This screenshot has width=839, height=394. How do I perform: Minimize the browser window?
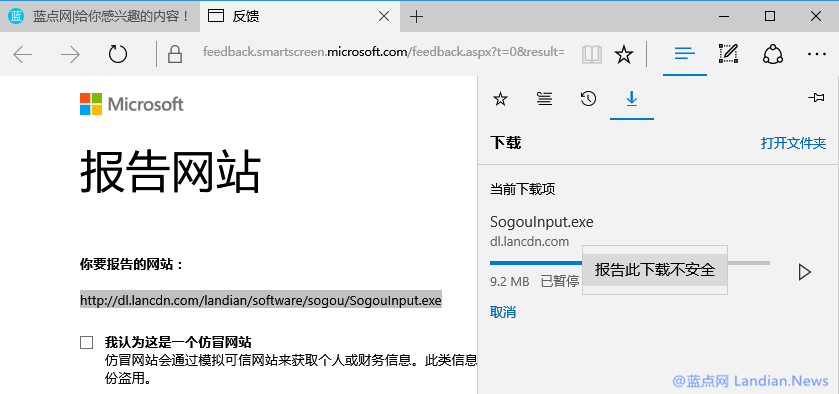point(724,17)
